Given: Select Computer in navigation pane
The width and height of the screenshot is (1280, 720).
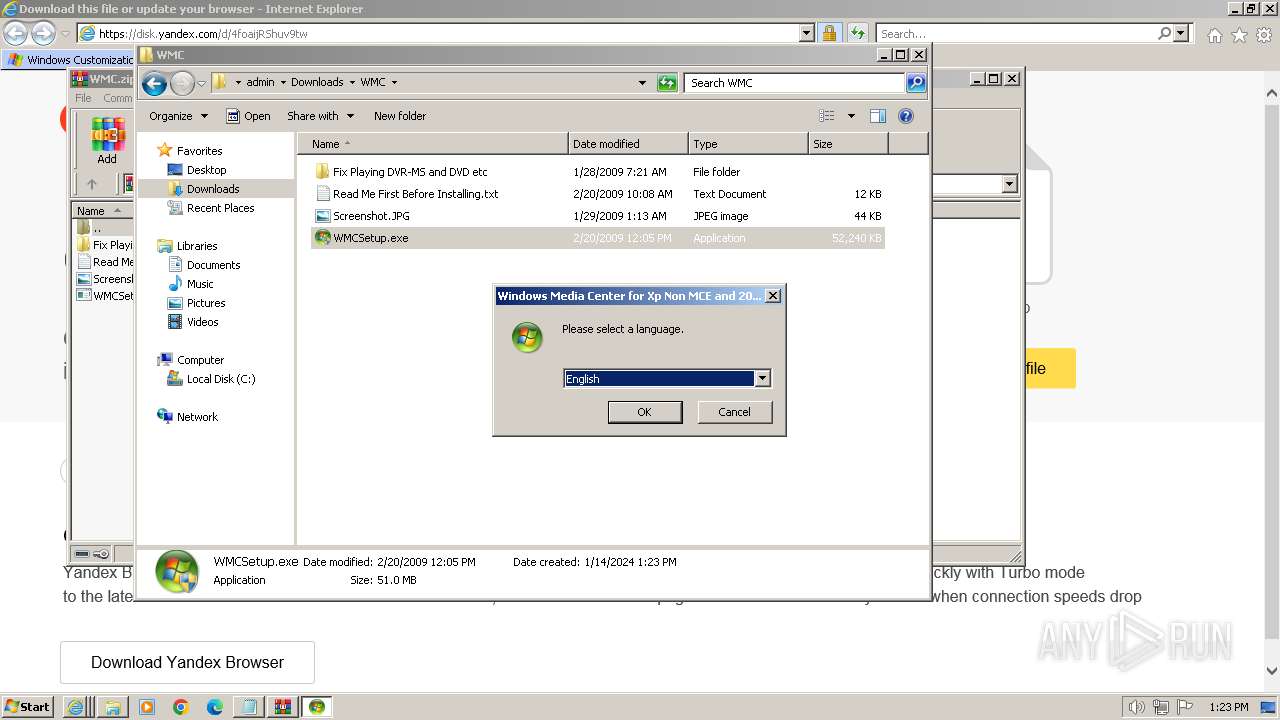Looking at the screenshot, I should 200,360.
